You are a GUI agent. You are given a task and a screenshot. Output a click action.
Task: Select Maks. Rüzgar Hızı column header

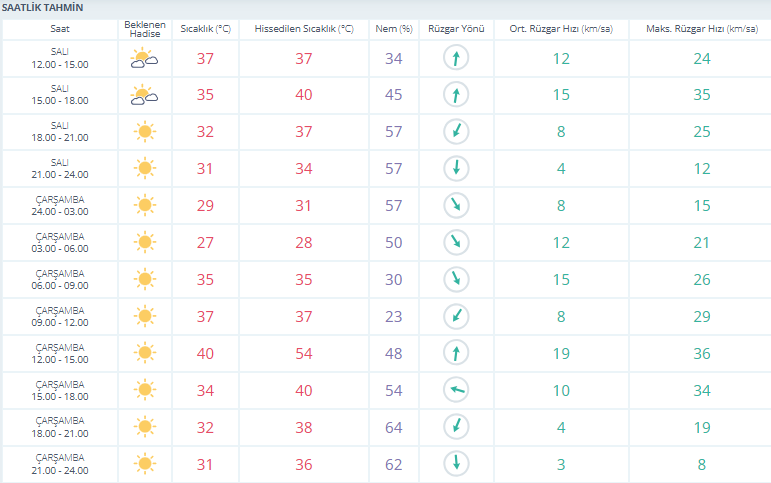point(702,29)
